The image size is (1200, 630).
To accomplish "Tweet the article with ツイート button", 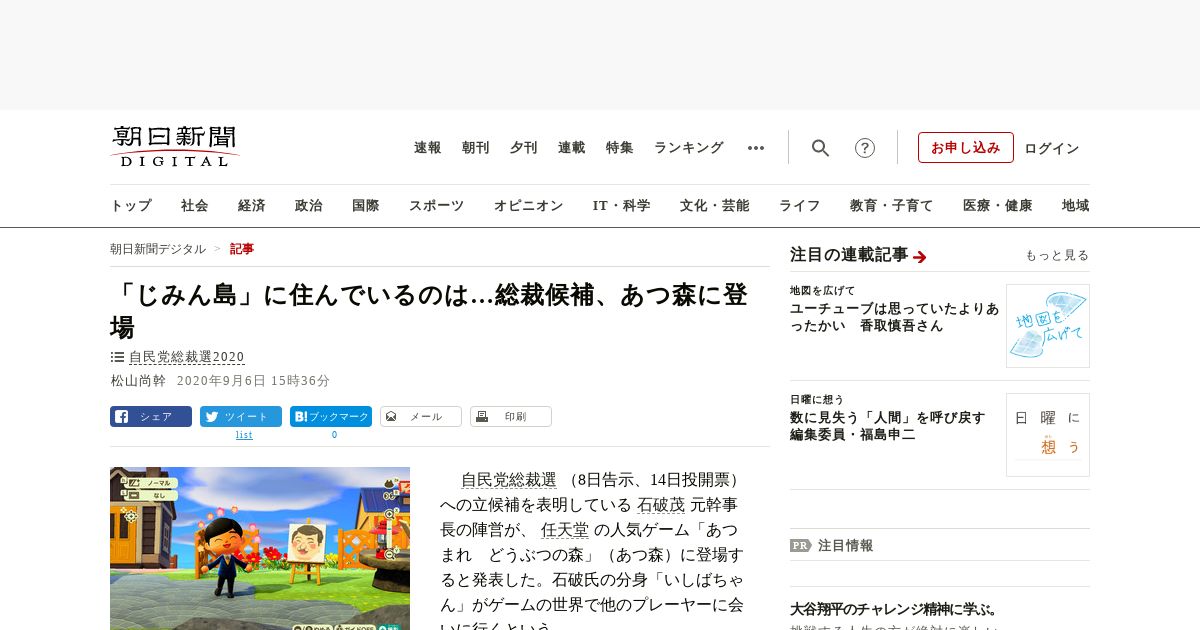I will [241, 417].
